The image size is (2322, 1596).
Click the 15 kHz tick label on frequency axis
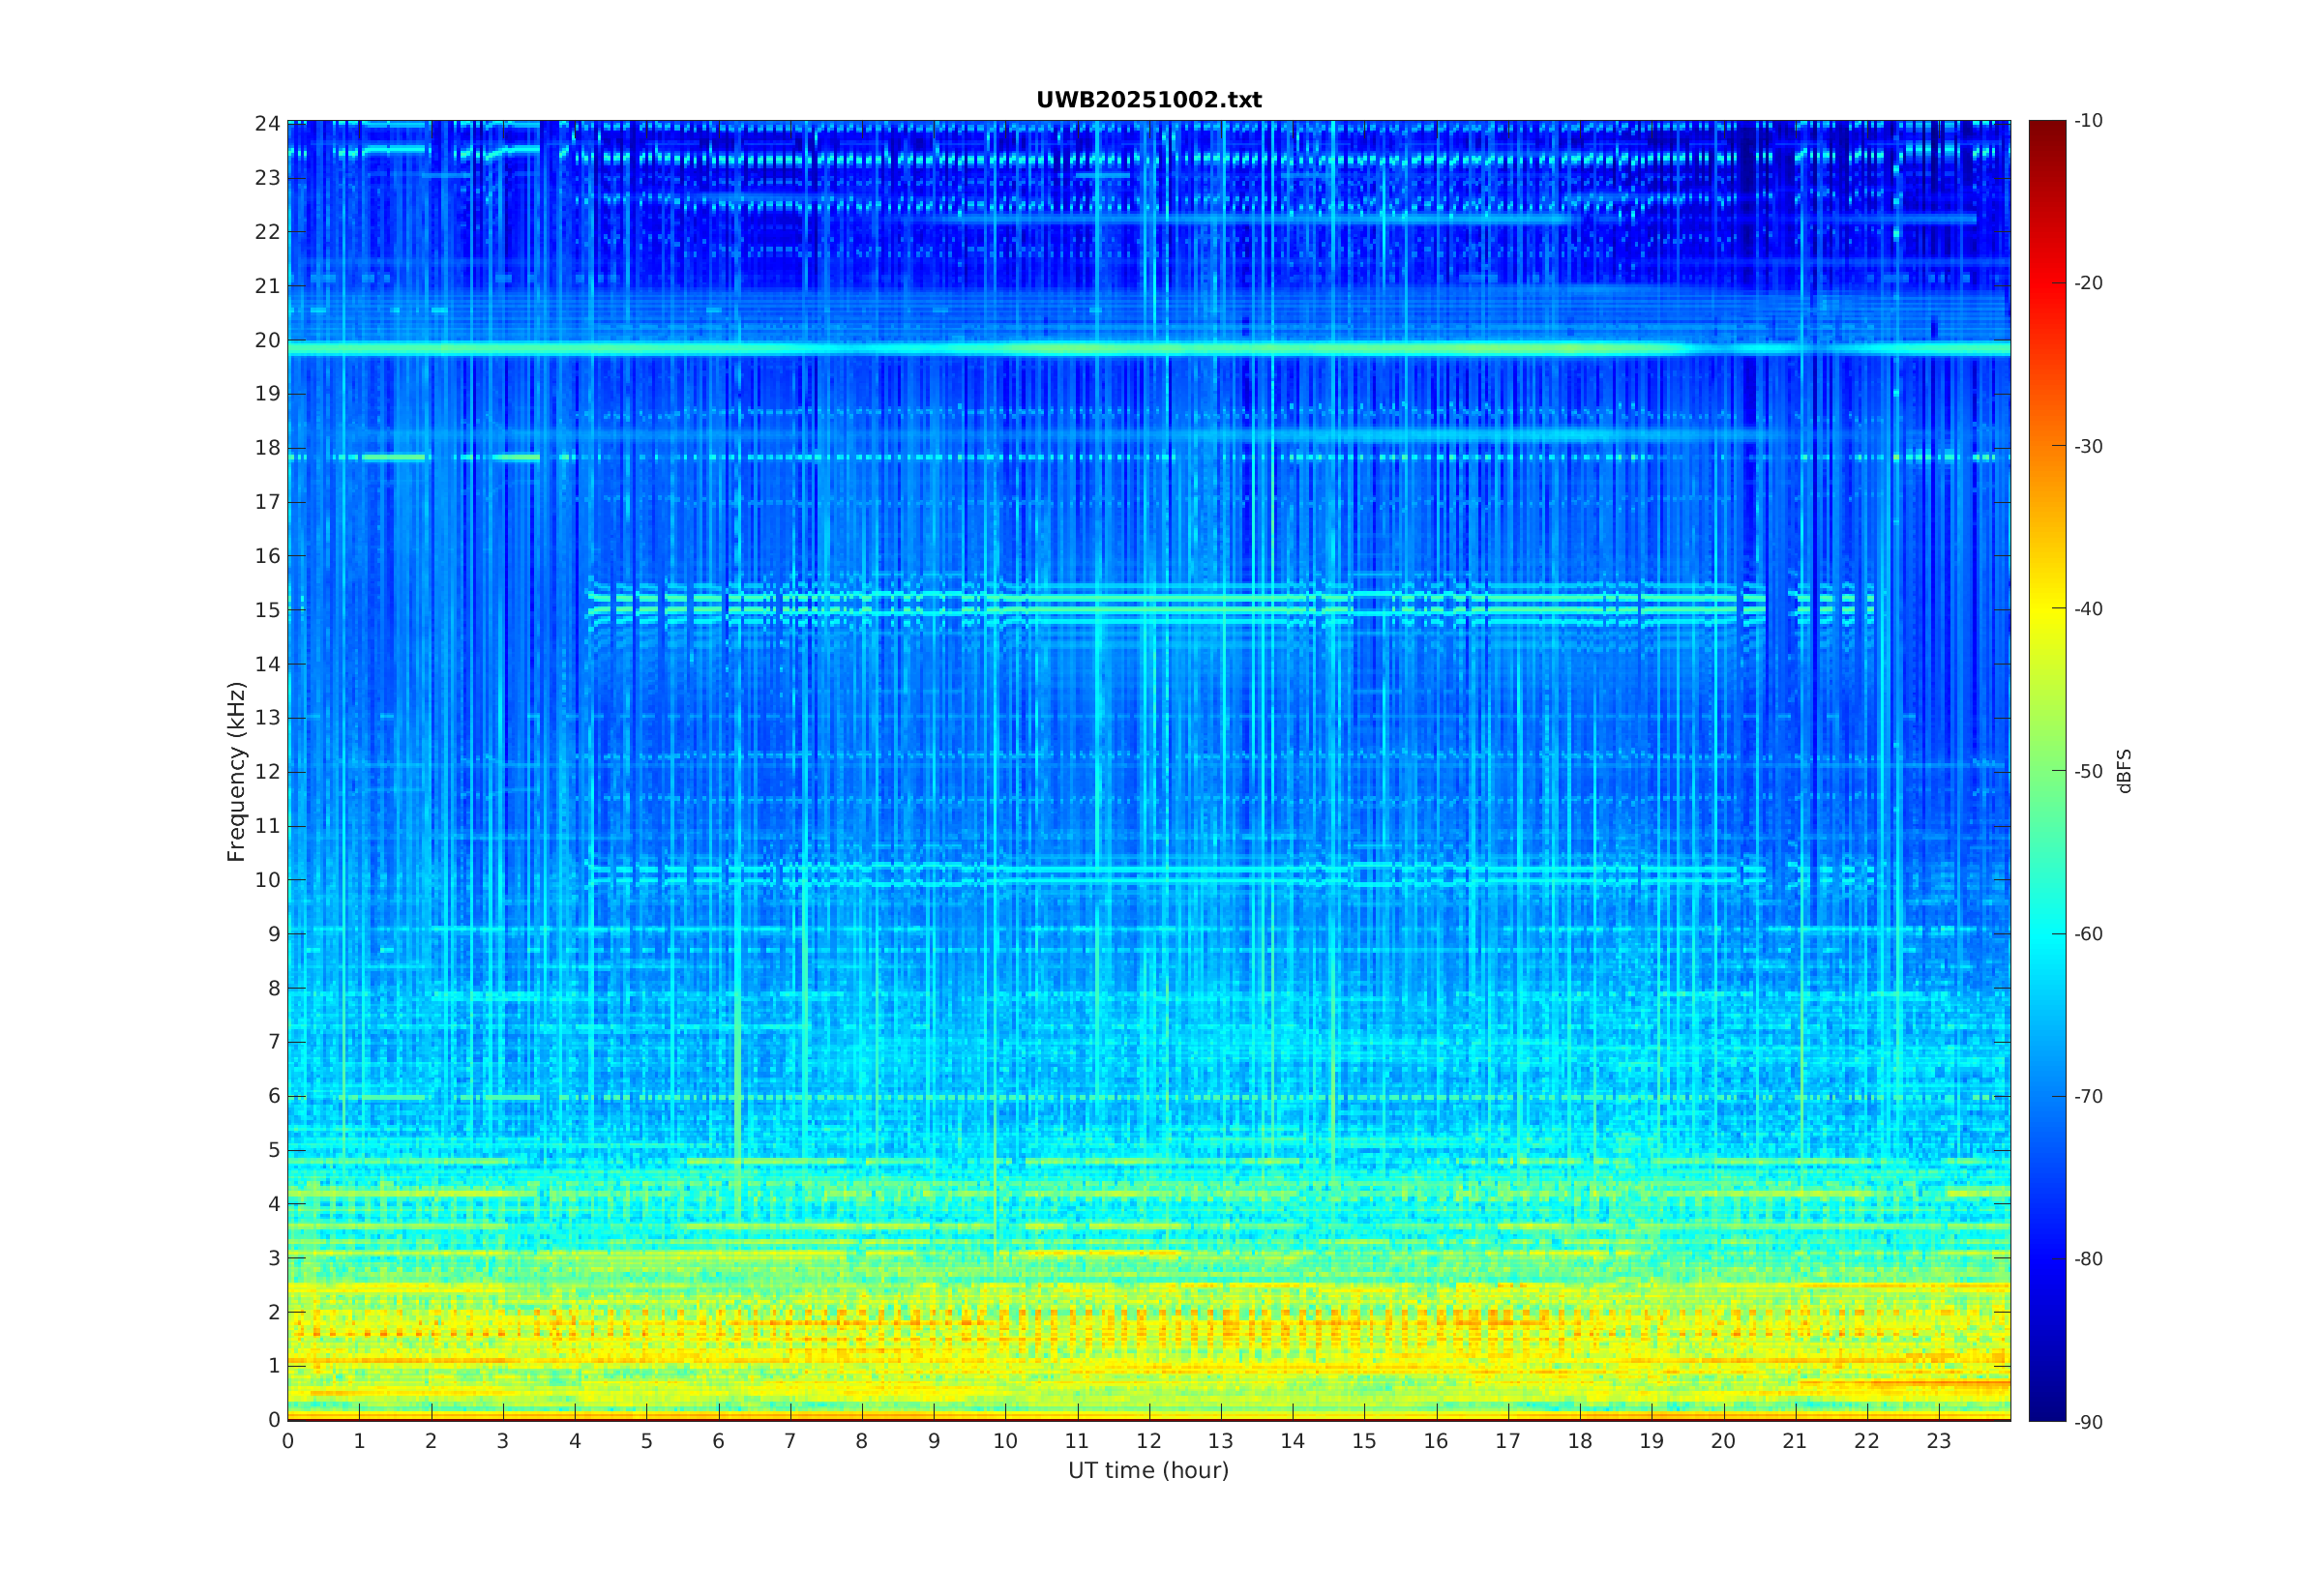(267, 610)
